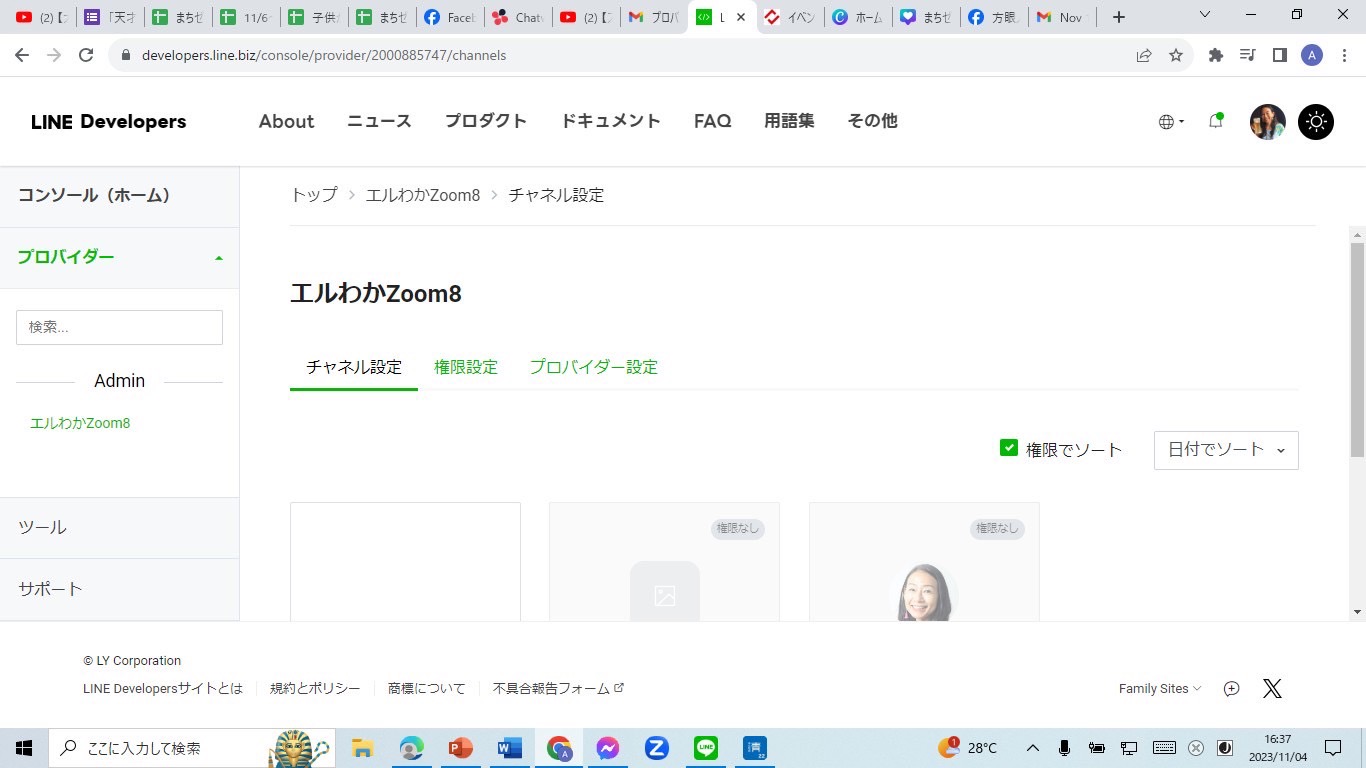
Task: Toggle dark mode sun button
Action: click(1316, 122)
